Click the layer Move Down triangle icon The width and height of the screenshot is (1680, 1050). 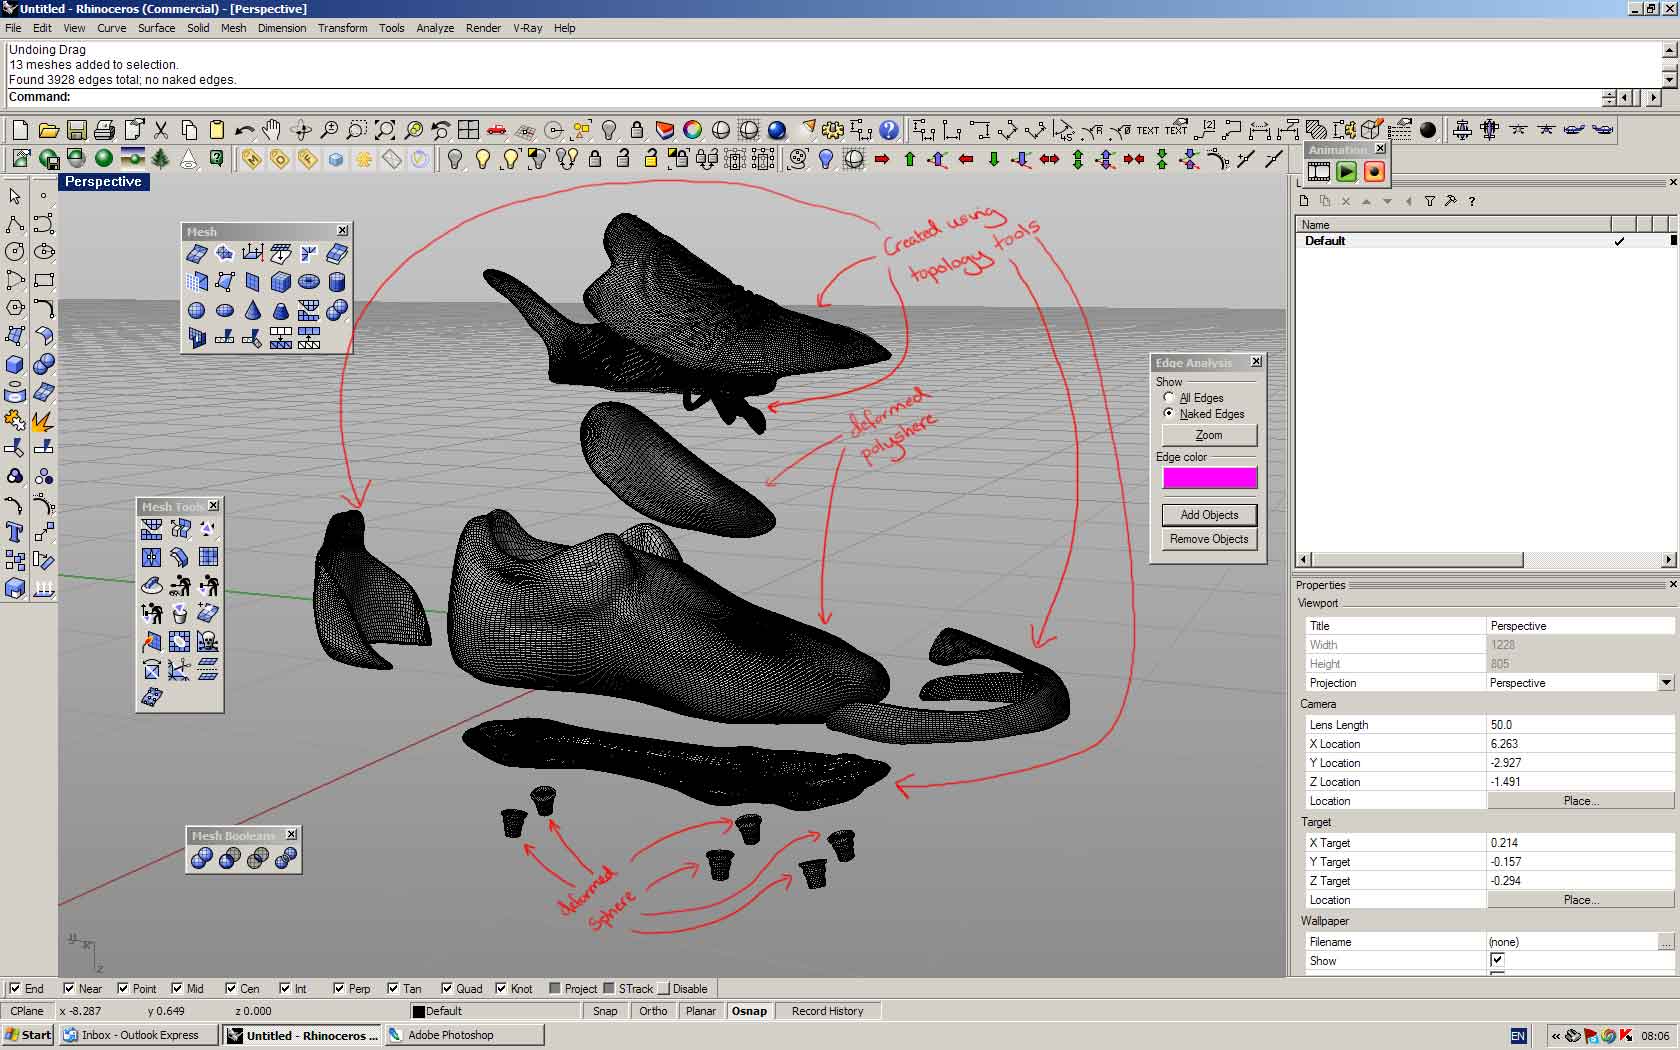click(x=1387, y=201)
